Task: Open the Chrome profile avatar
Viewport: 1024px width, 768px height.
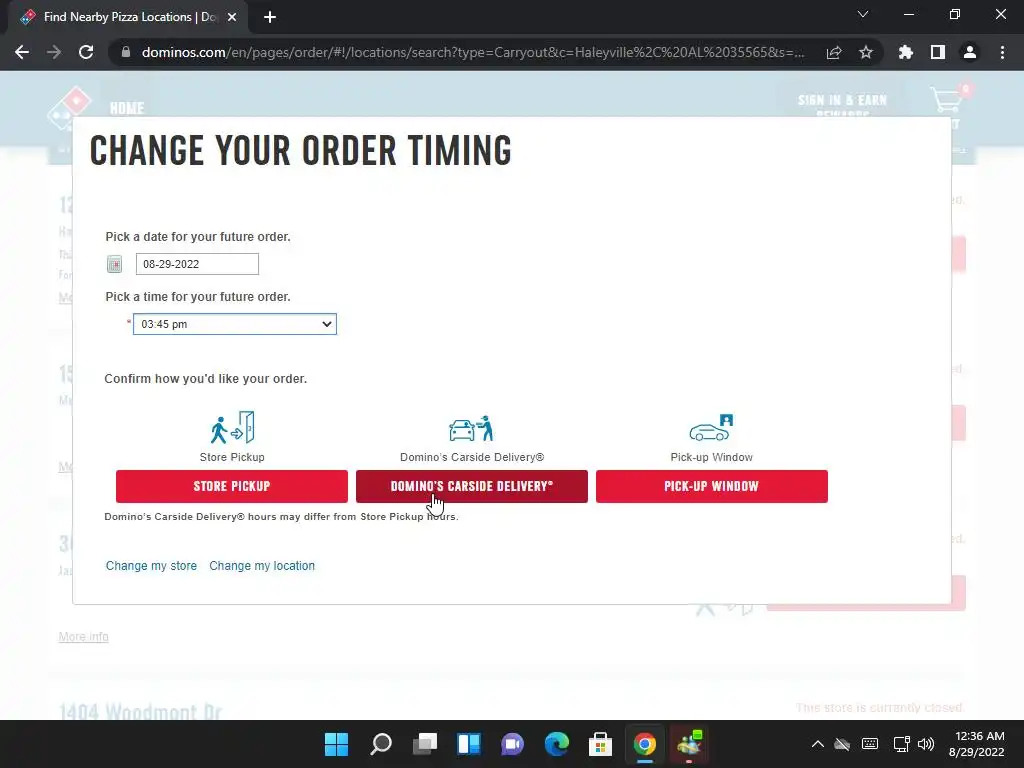Action: point(970,52)
